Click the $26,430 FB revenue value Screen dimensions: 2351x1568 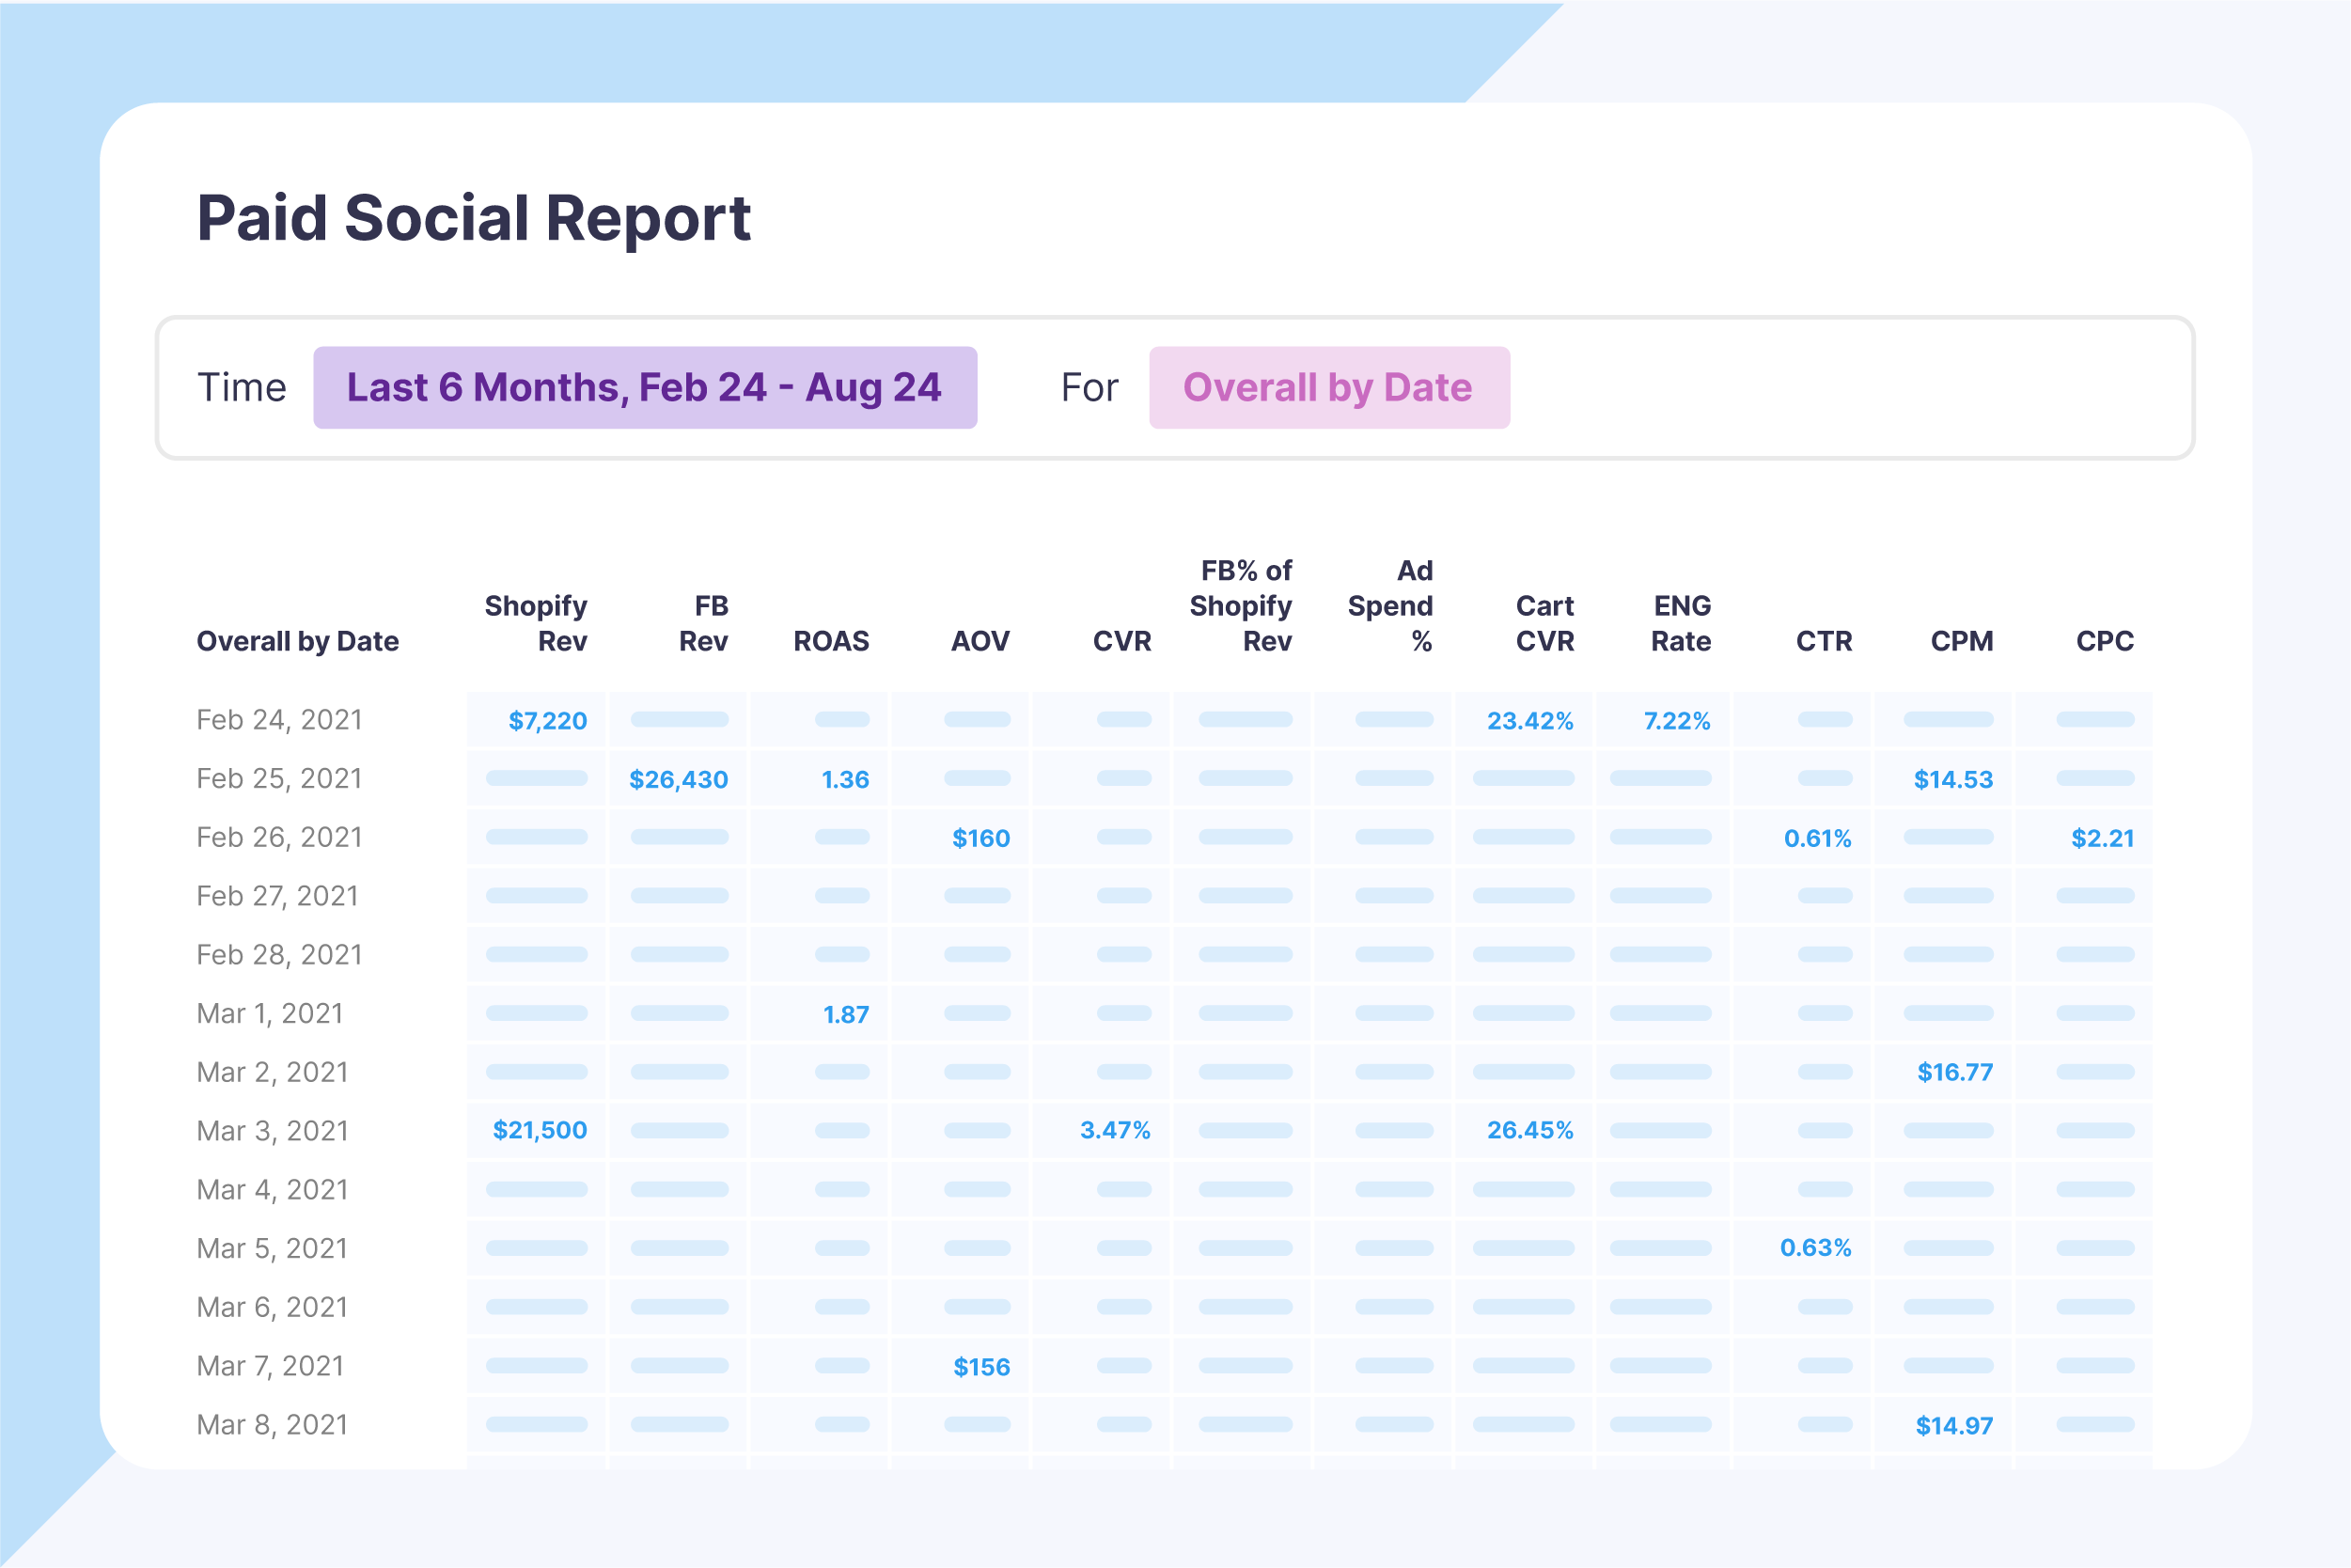(x=678, y=780)
